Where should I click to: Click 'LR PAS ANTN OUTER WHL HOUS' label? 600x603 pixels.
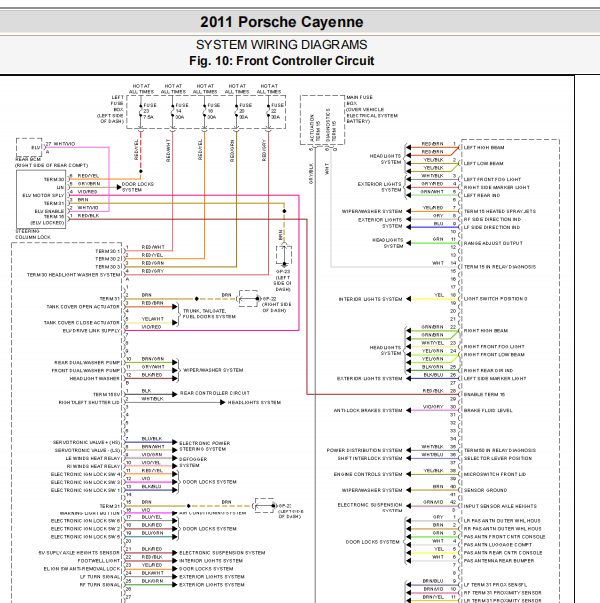click(x=502, y=521)
